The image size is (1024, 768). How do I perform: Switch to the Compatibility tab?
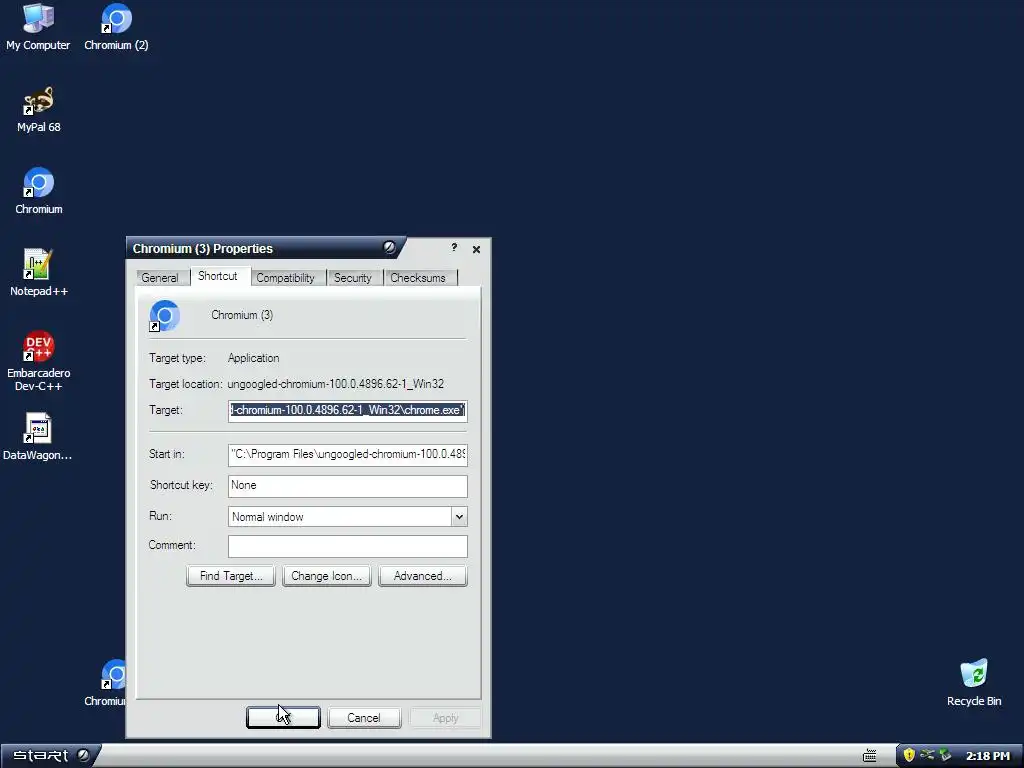pos(285,278)
